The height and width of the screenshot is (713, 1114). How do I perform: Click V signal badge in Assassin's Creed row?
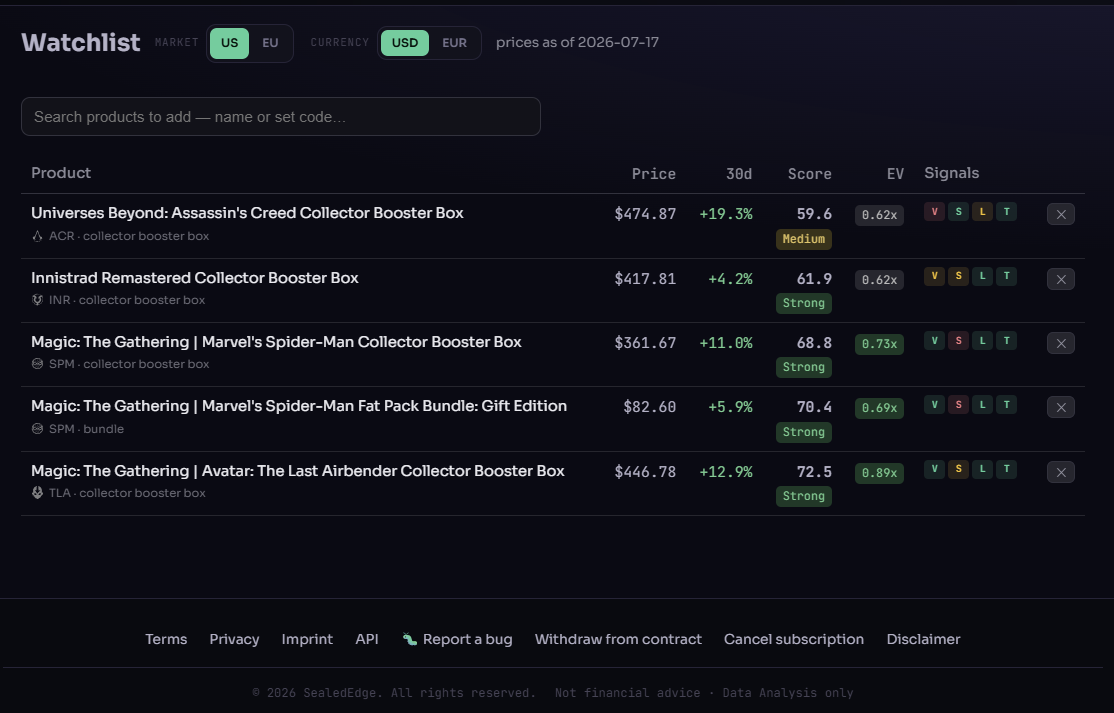coord(934,212)
